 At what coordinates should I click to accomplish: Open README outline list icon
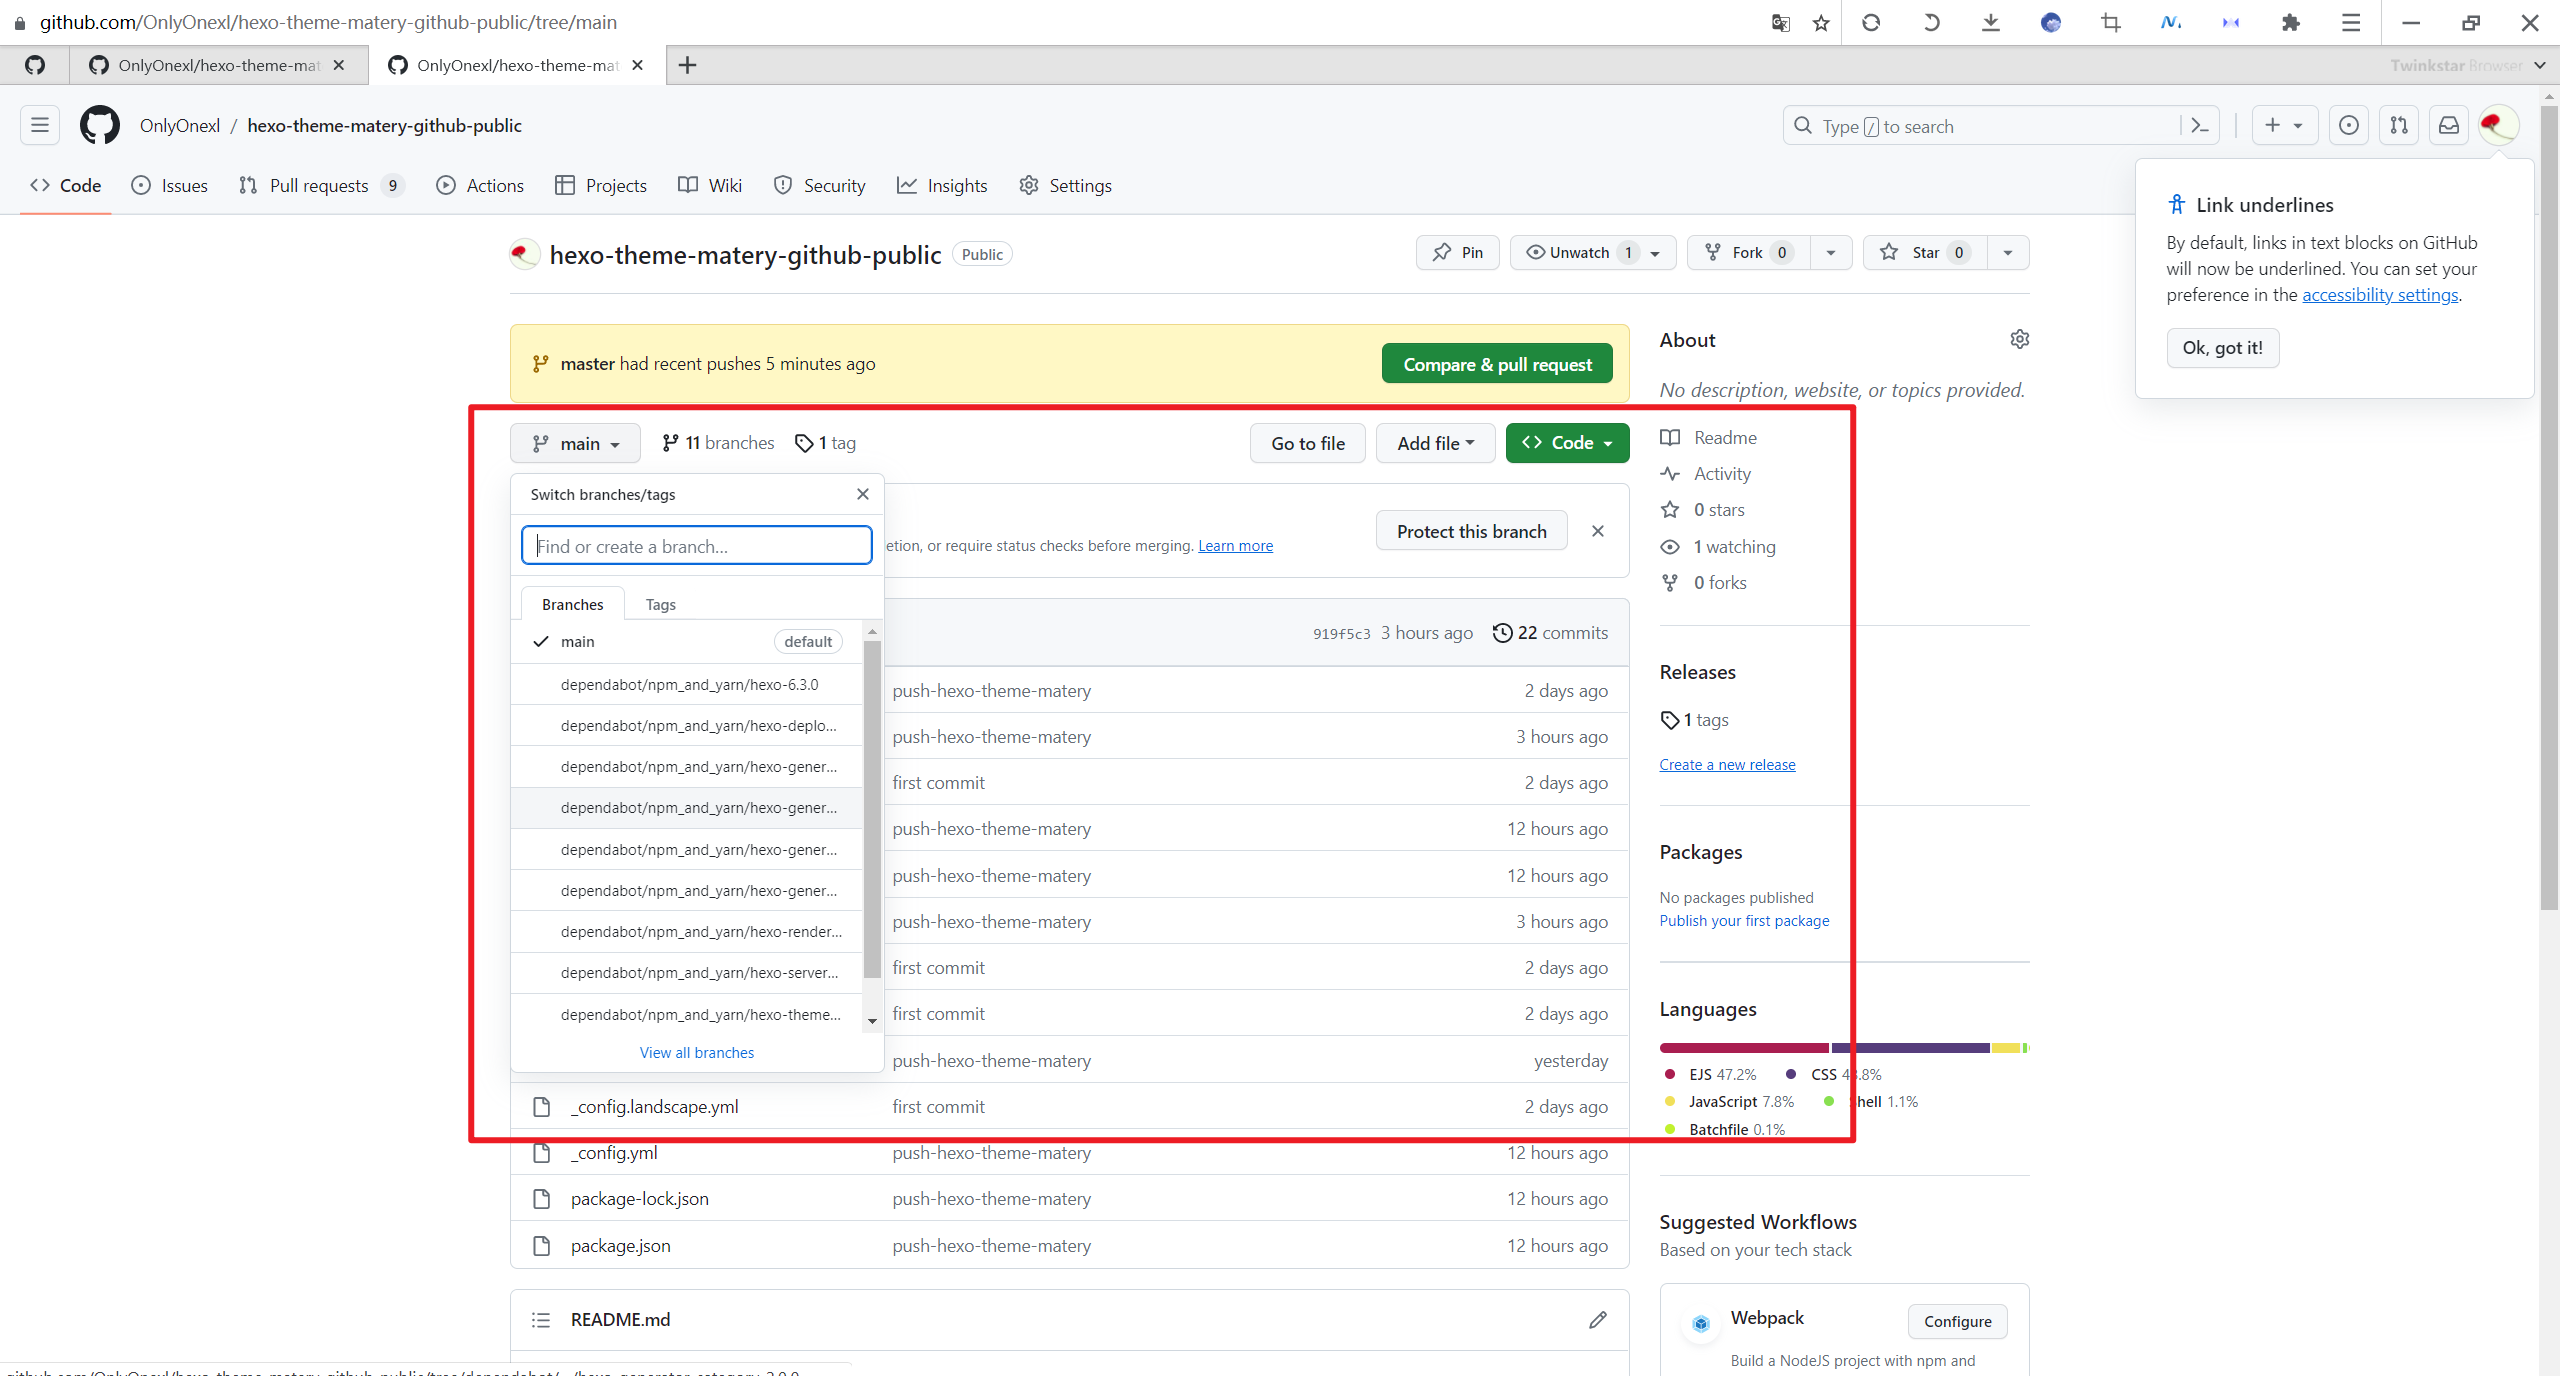pos(541,1320)
